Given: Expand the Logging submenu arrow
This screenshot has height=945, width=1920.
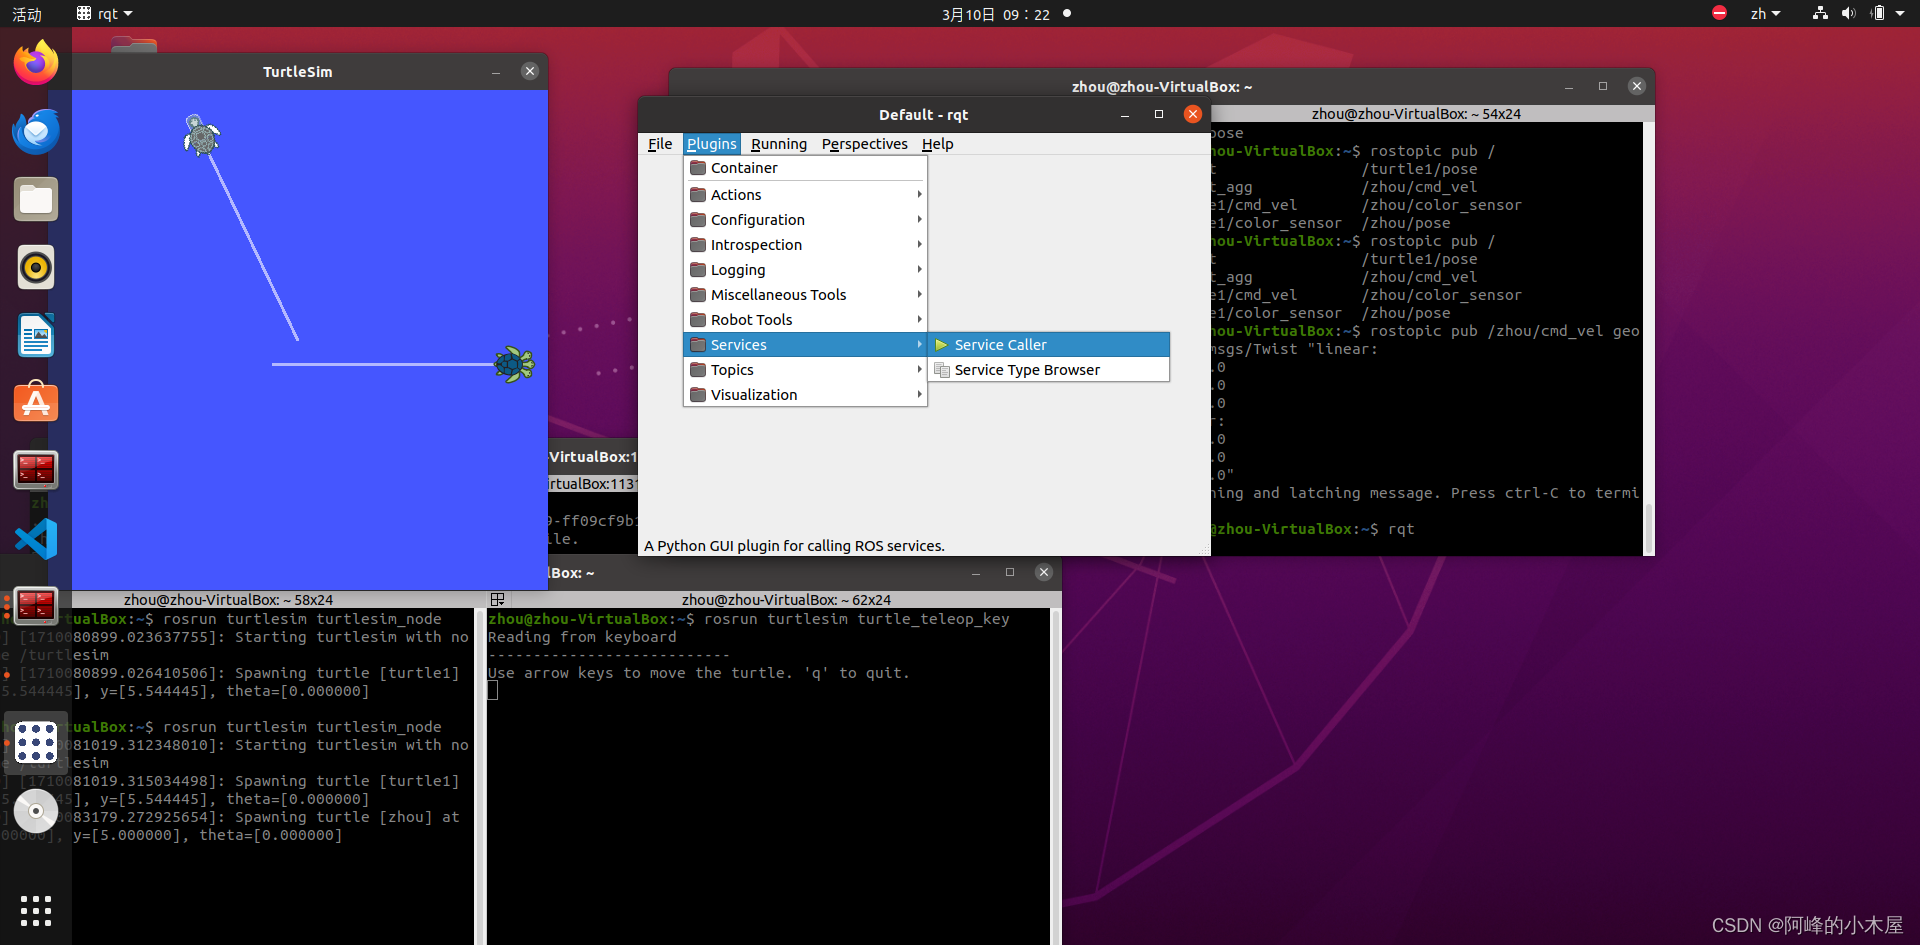Looking at the screenshot, I should click(919, 269).
